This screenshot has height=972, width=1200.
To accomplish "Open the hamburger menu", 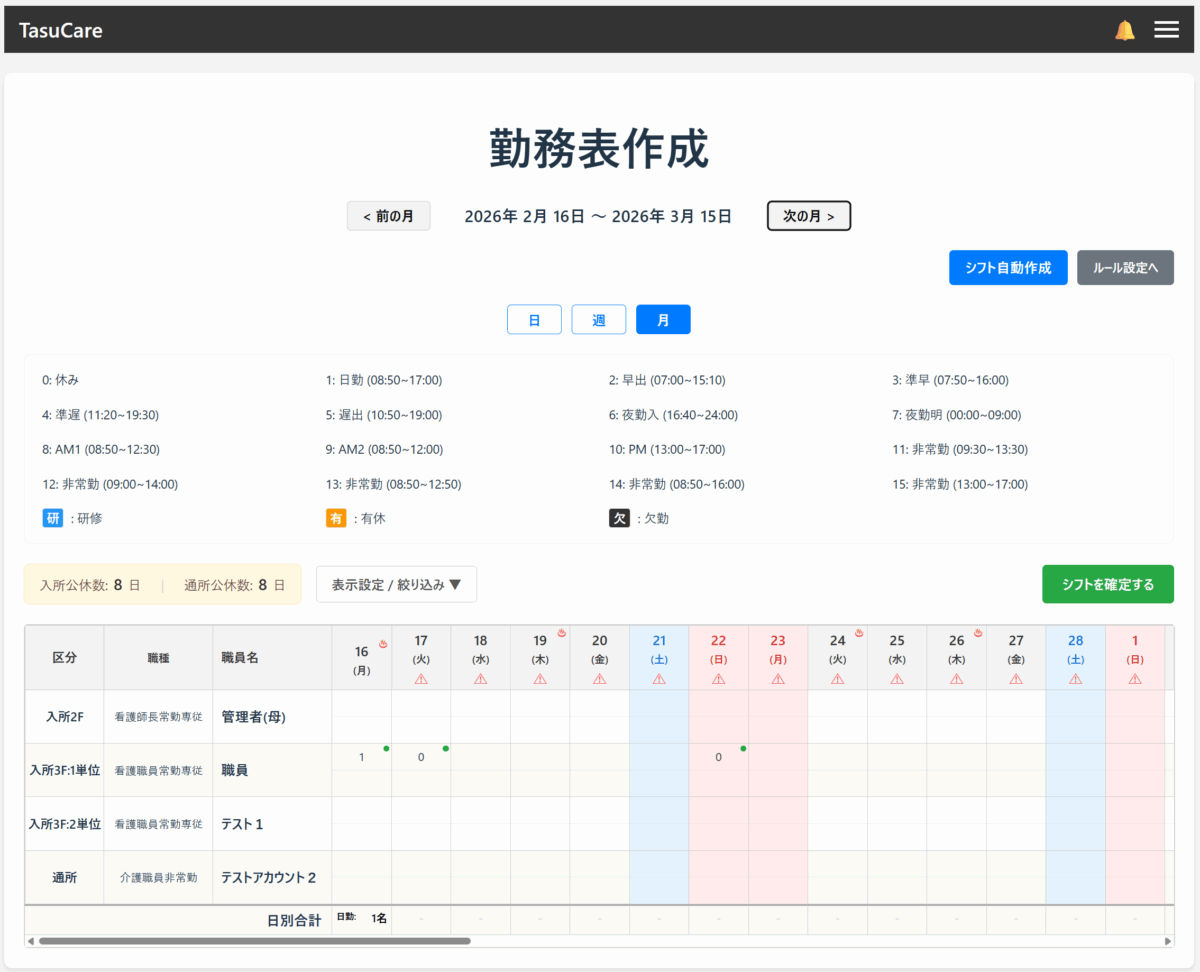I will click(x=1166, y=30).
